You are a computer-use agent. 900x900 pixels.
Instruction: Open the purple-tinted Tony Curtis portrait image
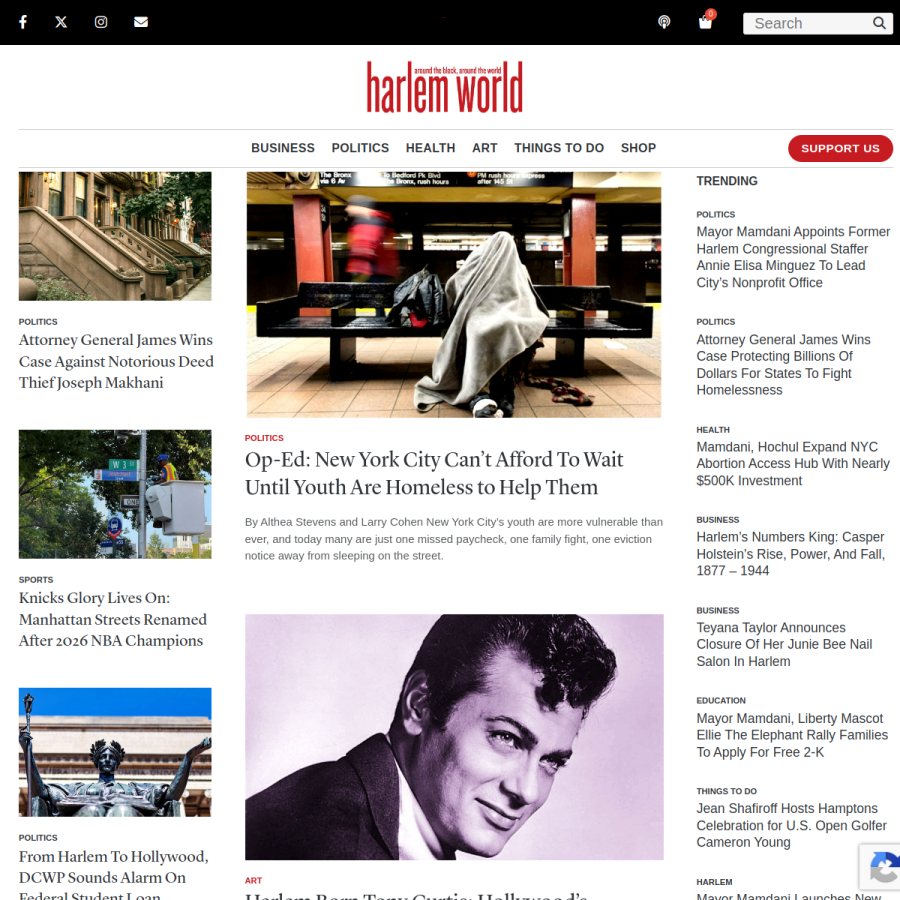(x=454, y=737)
